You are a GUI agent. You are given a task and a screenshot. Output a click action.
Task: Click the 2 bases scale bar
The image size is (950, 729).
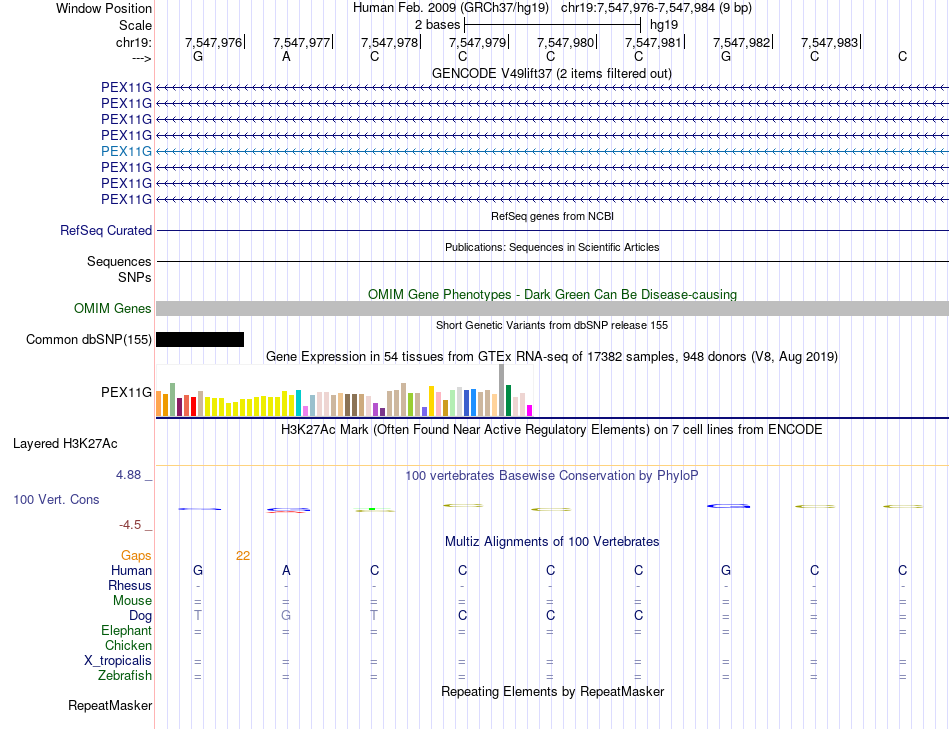tap(552, 25)
